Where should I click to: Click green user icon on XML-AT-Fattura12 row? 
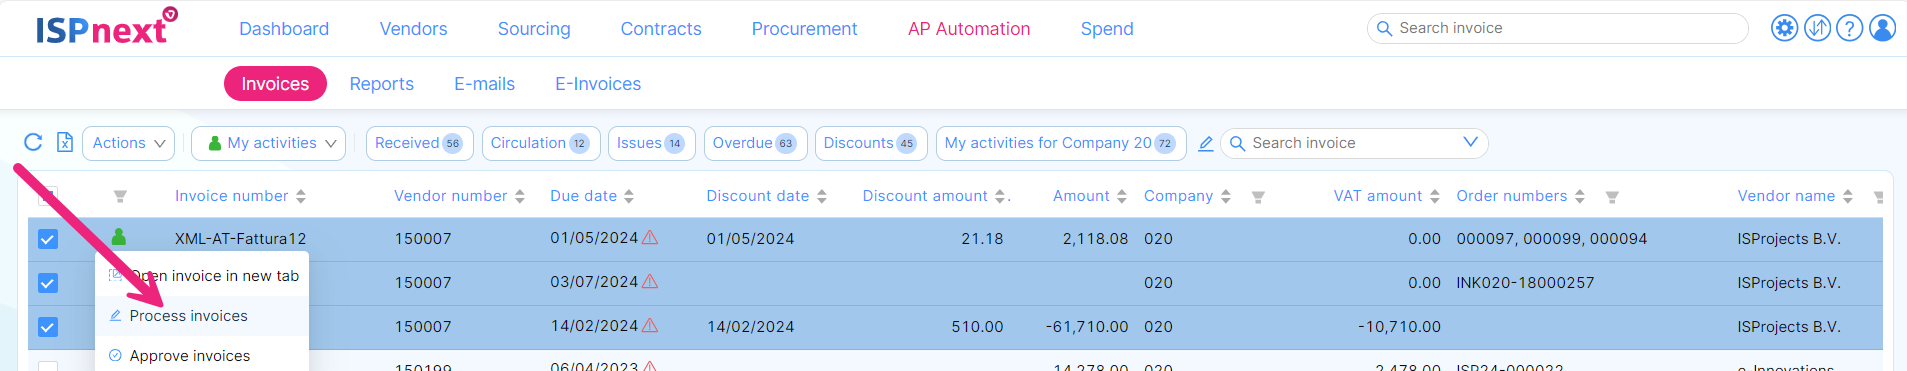tap(119, 237)
